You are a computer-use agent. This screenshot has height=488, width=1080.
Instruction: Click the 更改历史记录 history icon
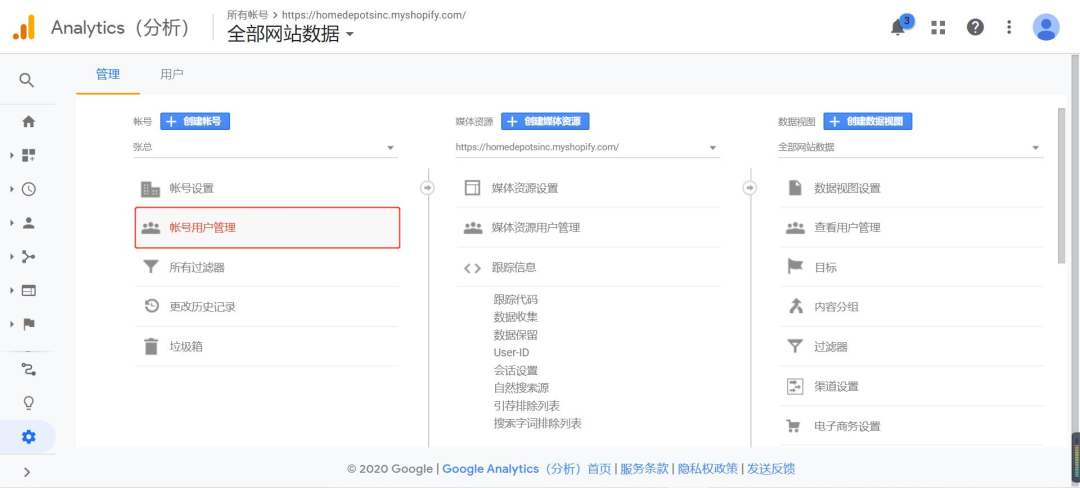click(152, 306)
